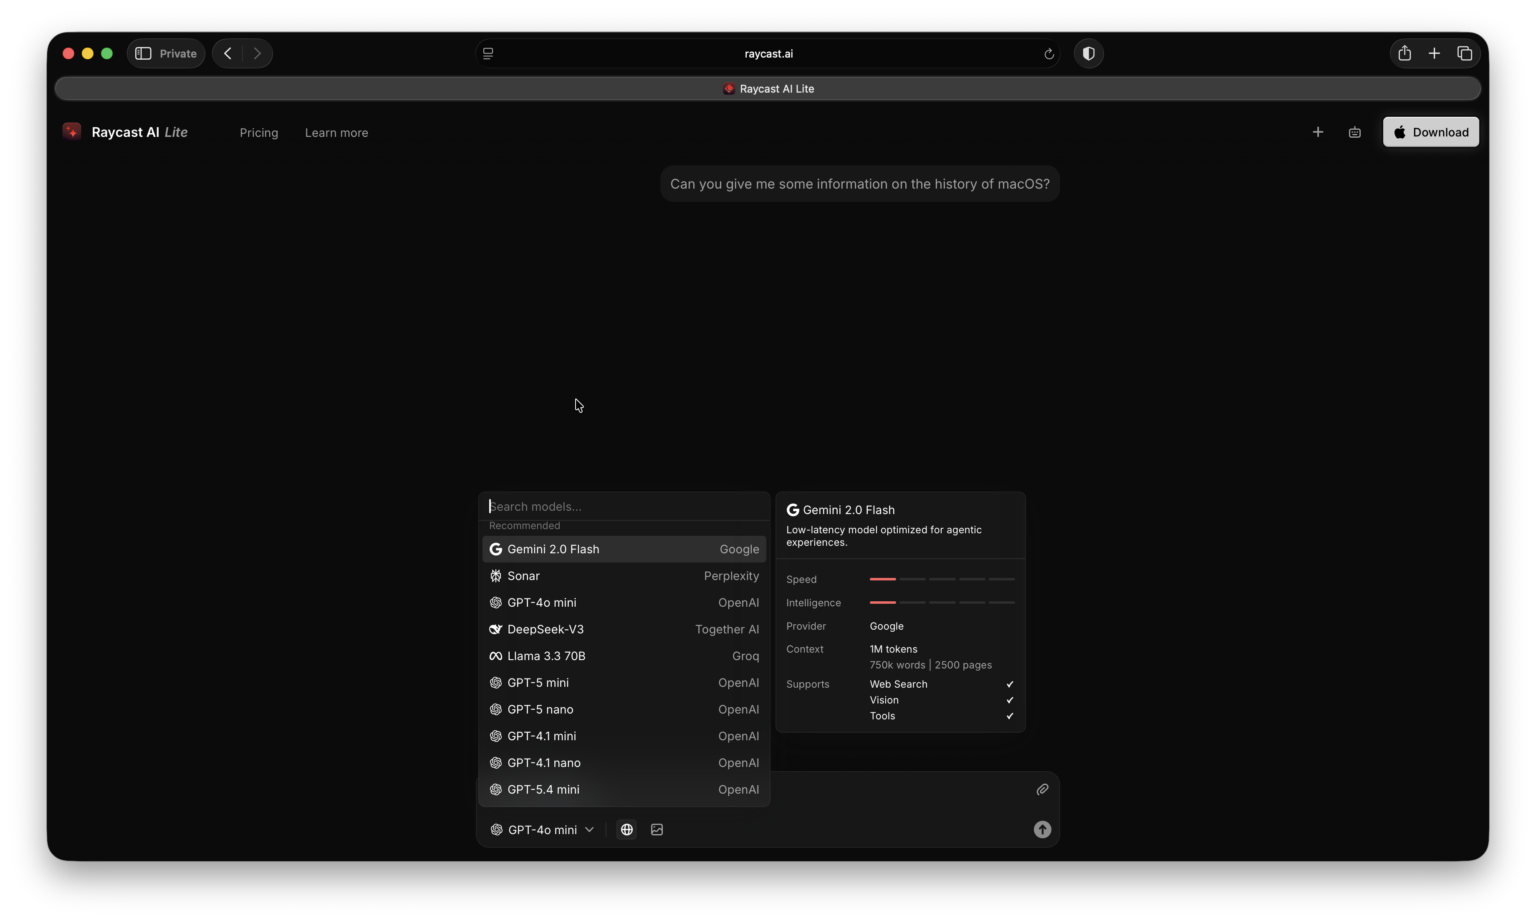Select the Raycast AI Lite tab
This screenshot has width=1536, height=923.
(768, 89)
